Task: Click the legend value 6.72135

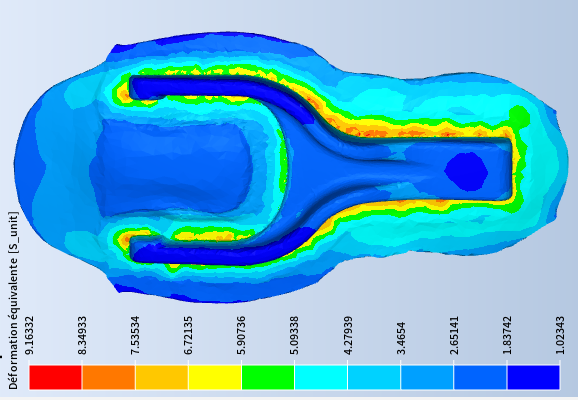Action: point(188,335)
